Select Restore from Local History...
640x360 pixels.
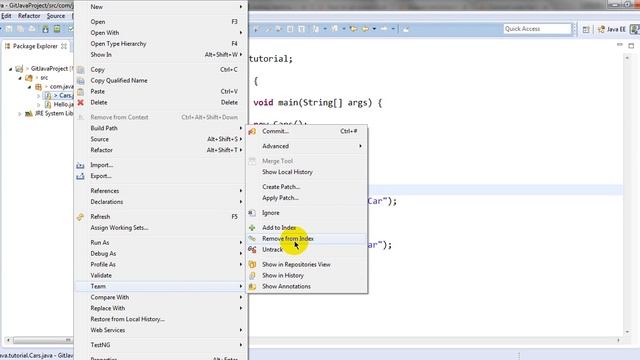coord(161,319)
